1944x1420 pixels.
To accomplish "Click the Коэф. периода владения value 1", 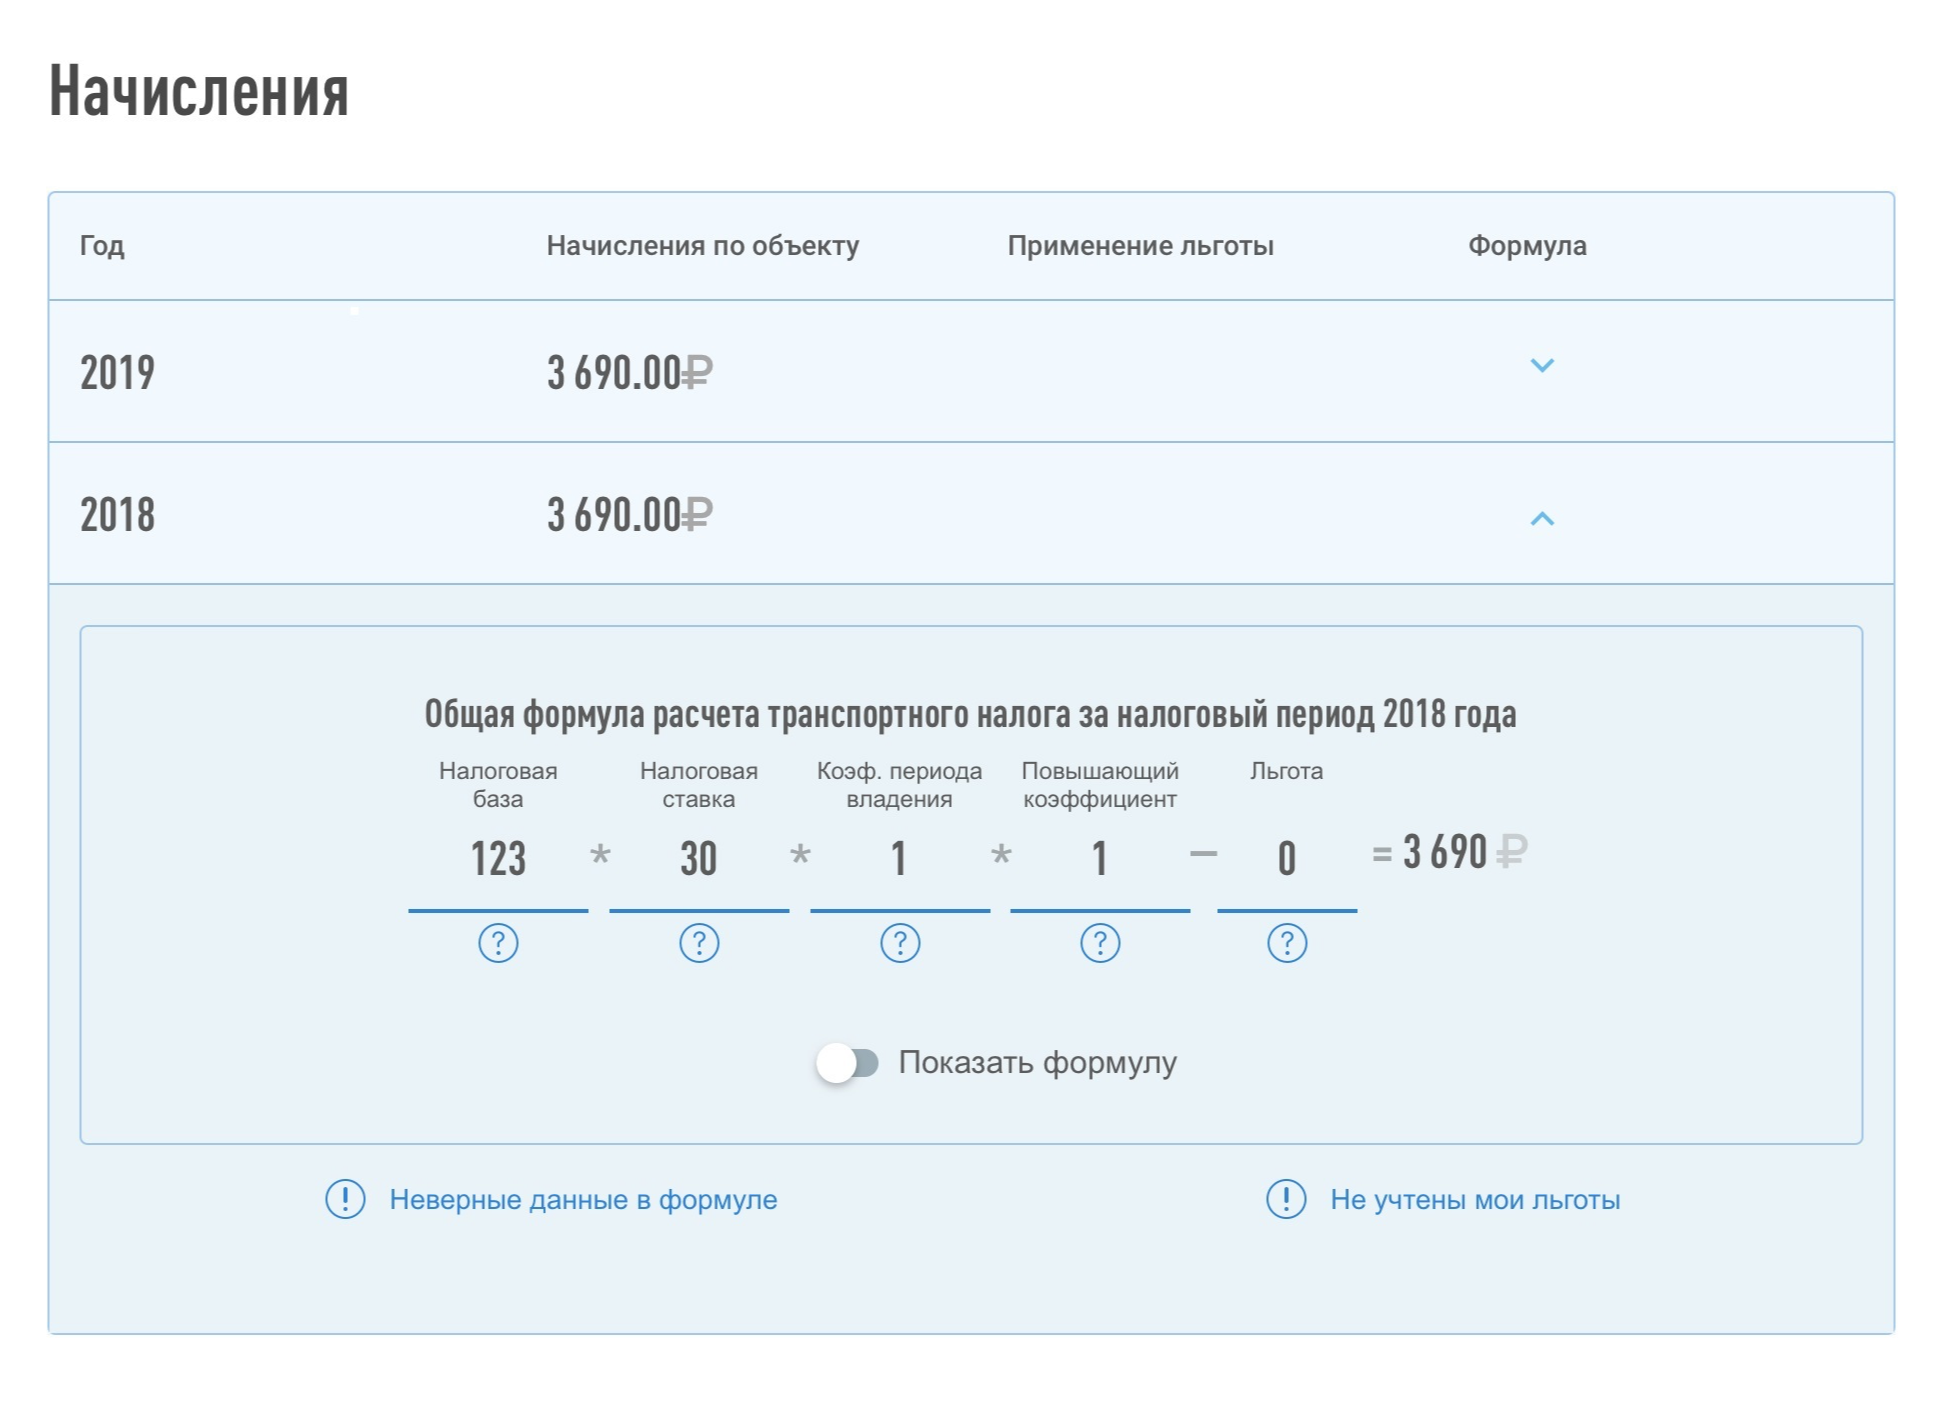I will pos(900,859).
